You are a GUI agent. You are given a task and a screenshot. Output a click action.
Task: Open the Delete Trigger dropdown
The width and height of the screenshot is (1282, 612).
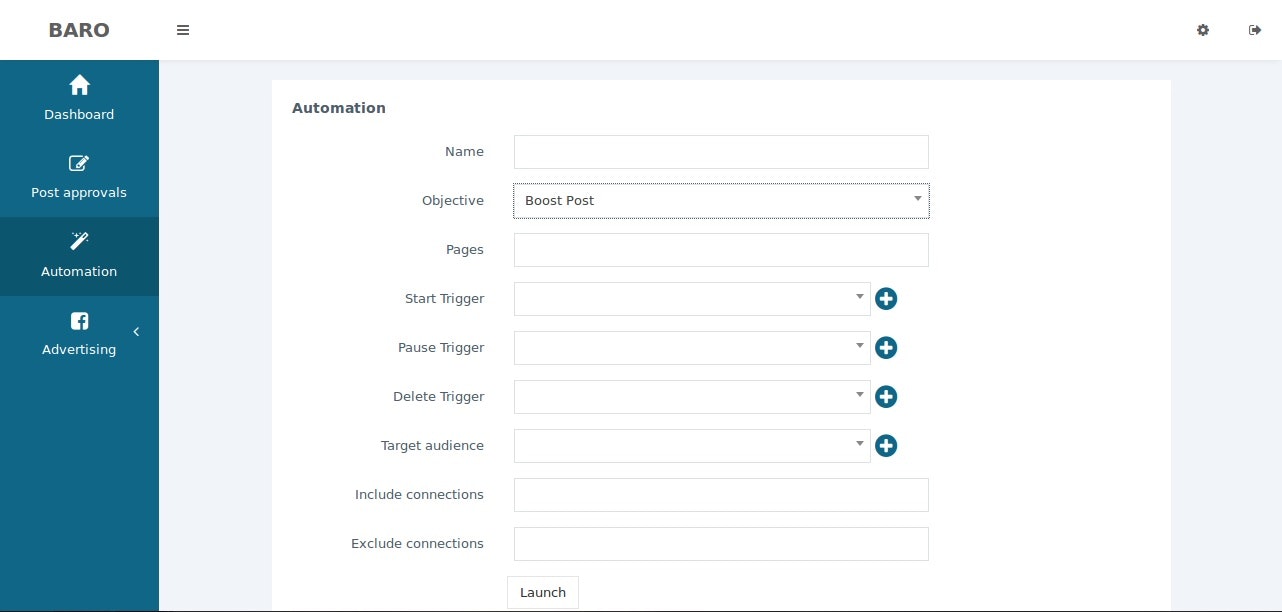coord(692,397)
